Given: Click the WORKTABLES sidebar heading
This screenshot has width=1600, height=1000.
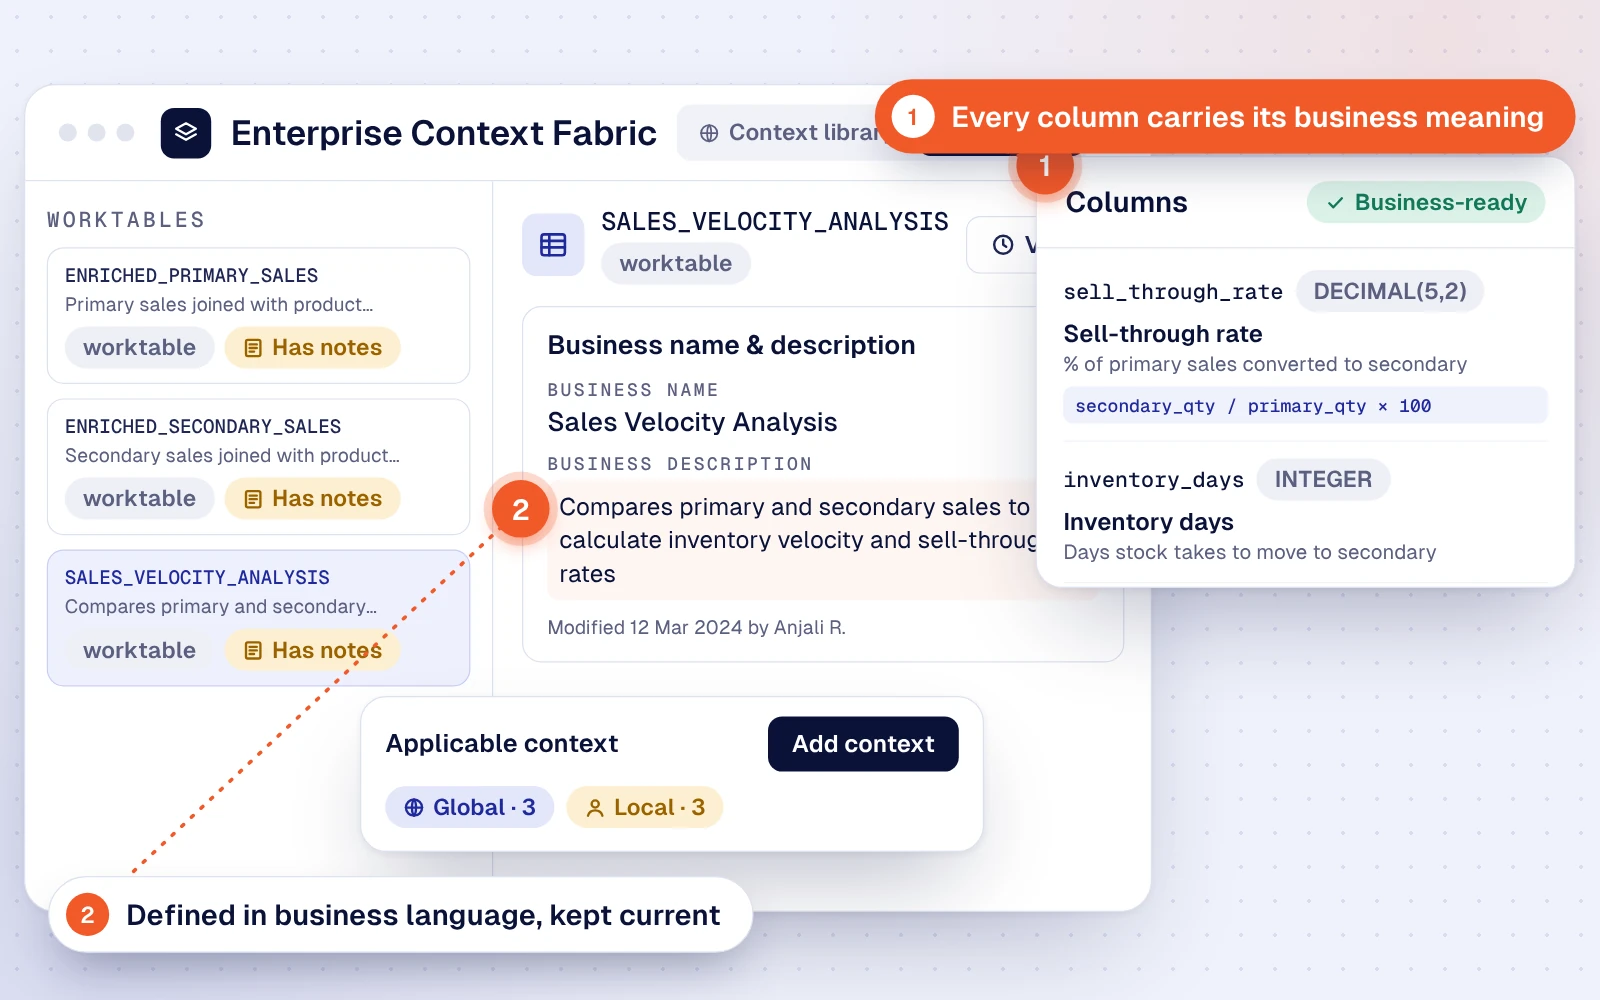Looking at the screenshot, I should tap(126, 220).
